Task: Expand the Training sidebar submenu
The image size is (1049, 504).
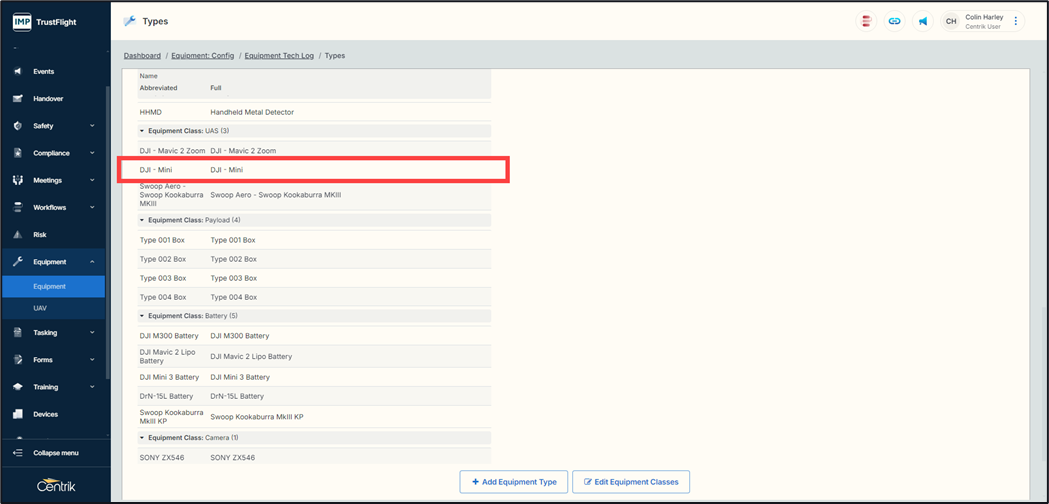Action: coord(92,387)
